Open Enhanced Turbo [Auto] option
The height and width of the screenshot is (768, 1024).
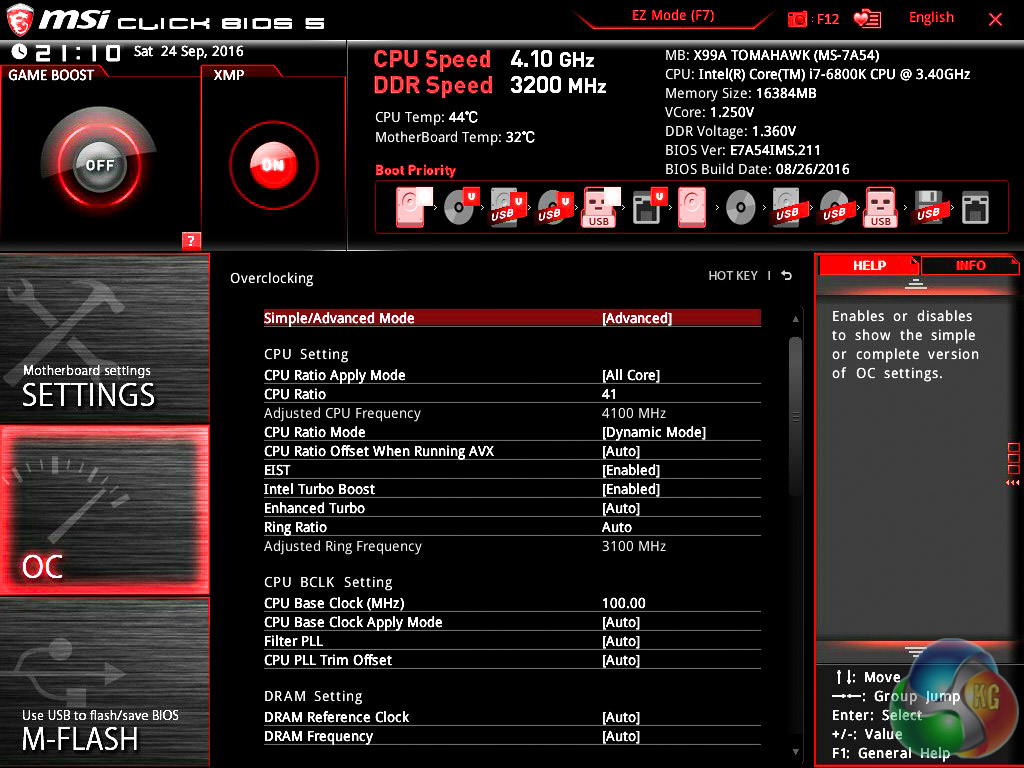coord(512,508)
